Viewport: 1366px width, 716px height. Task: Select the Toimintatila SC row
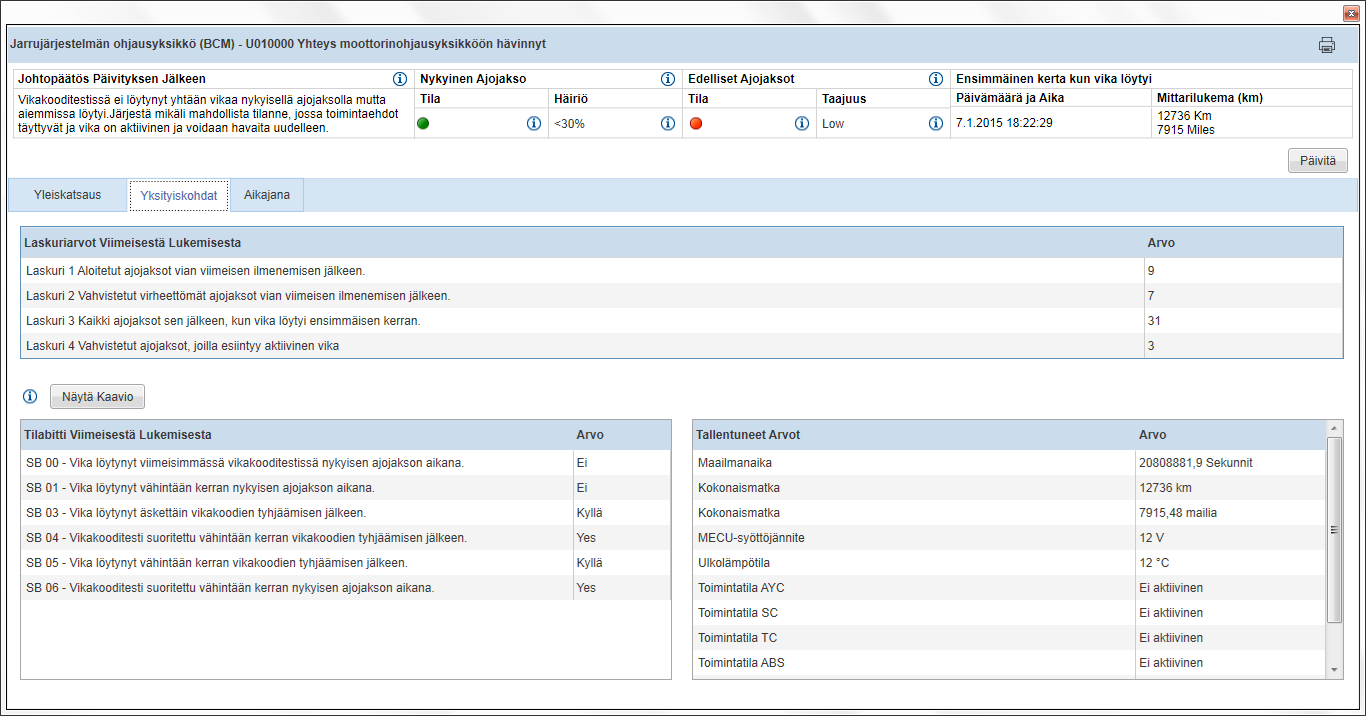(x=1009, y=613)
